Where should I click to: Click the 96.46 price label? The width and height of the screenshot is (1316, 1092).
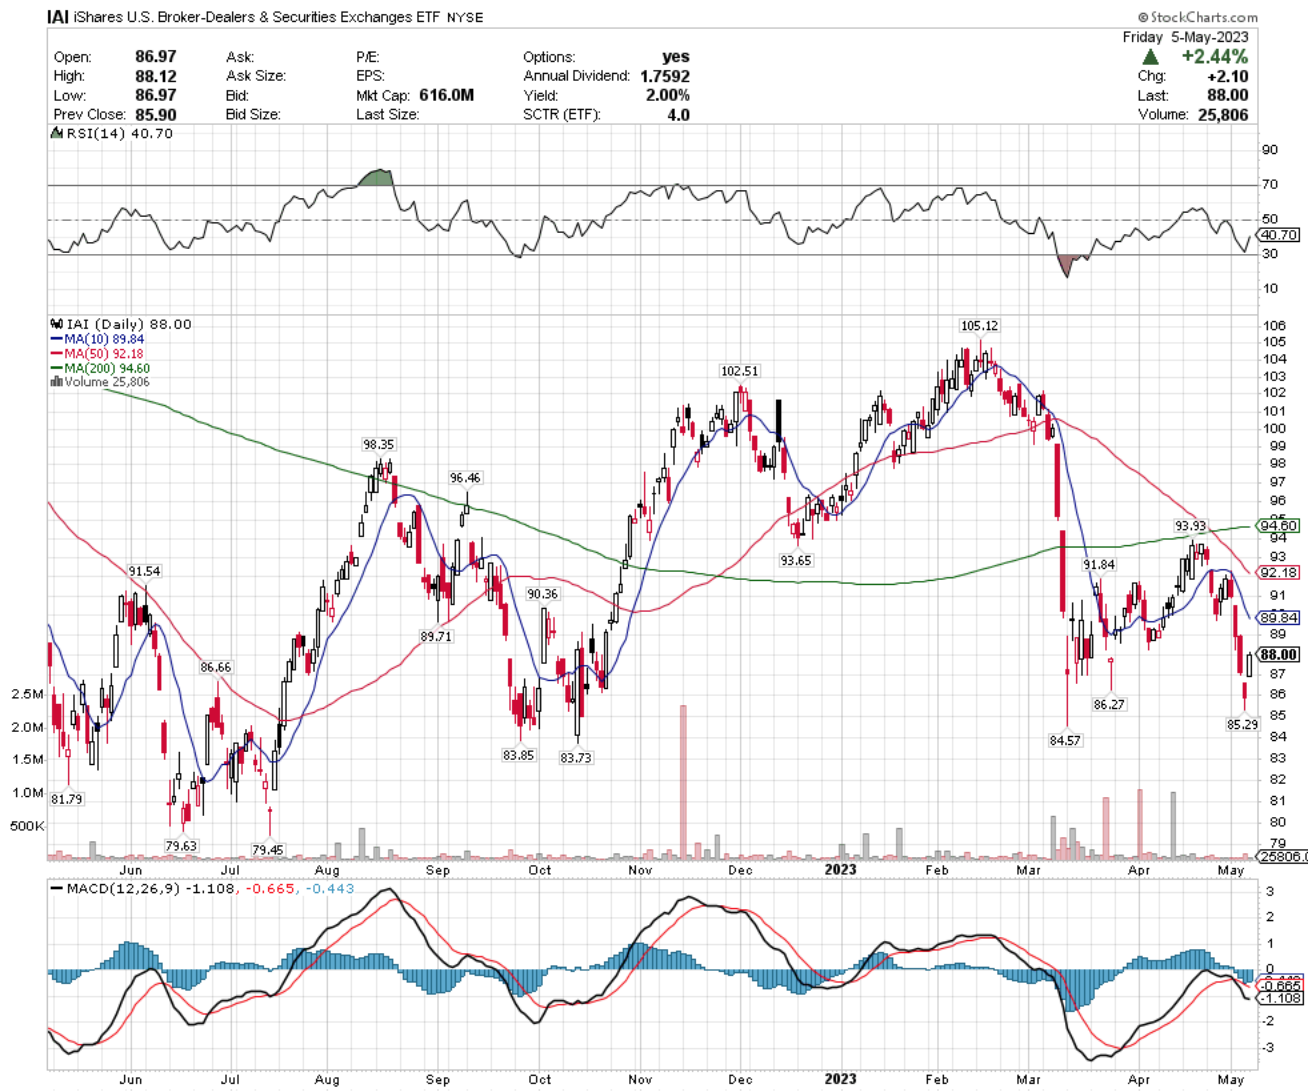tap(465, 478)
